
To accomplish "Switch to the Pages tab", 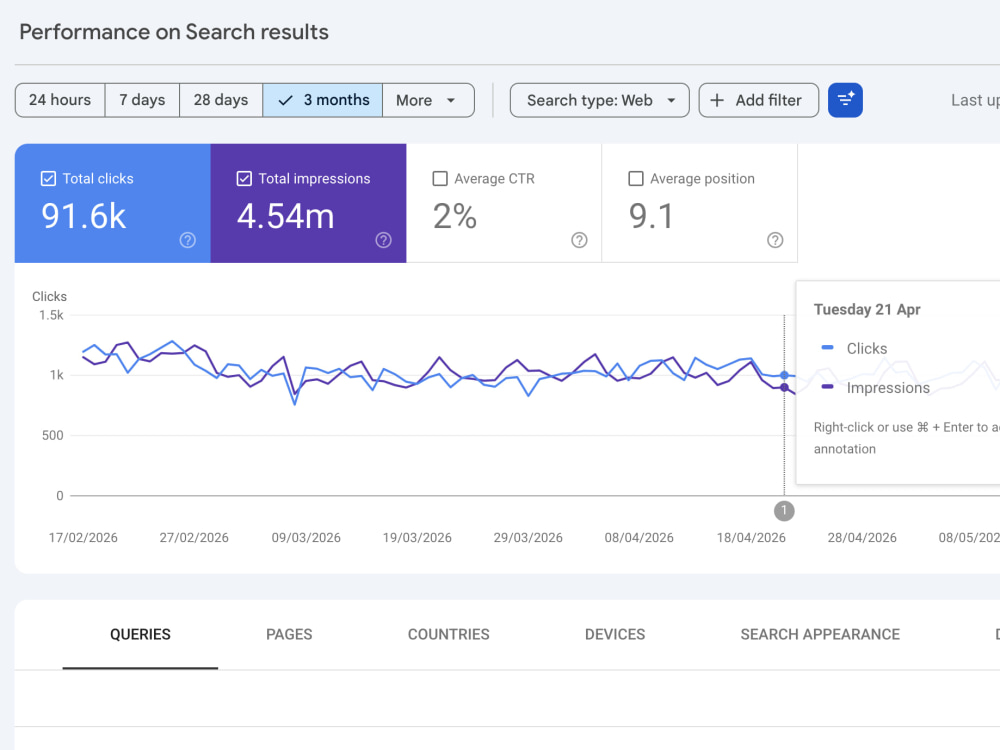I will pyautogui.click(x=289, y=635).
